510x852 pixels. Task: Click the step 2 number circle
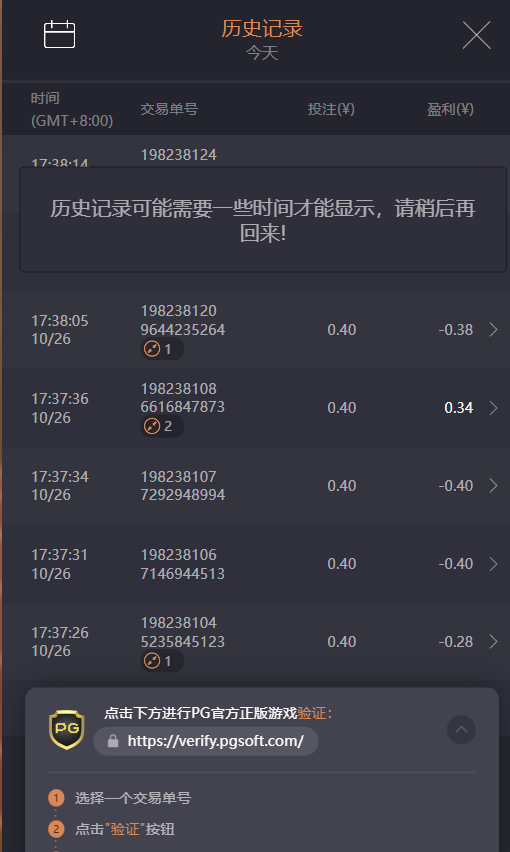tap(55, 829)
